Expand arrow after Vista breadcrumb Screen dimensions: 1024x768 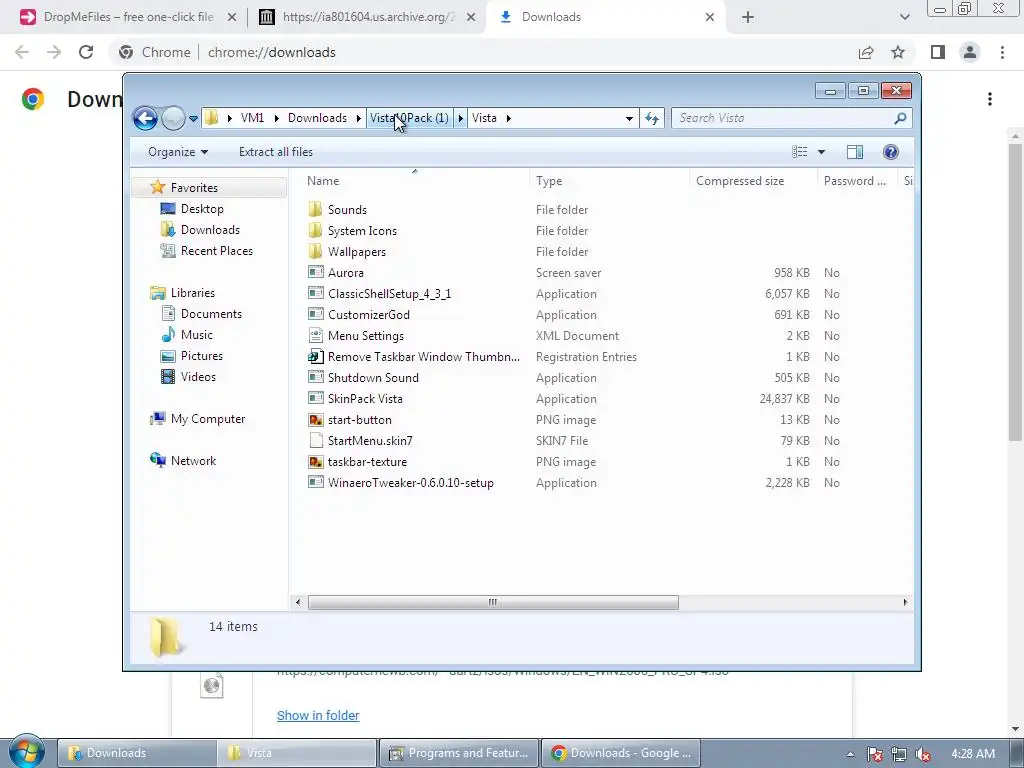(x=508, y=118)
